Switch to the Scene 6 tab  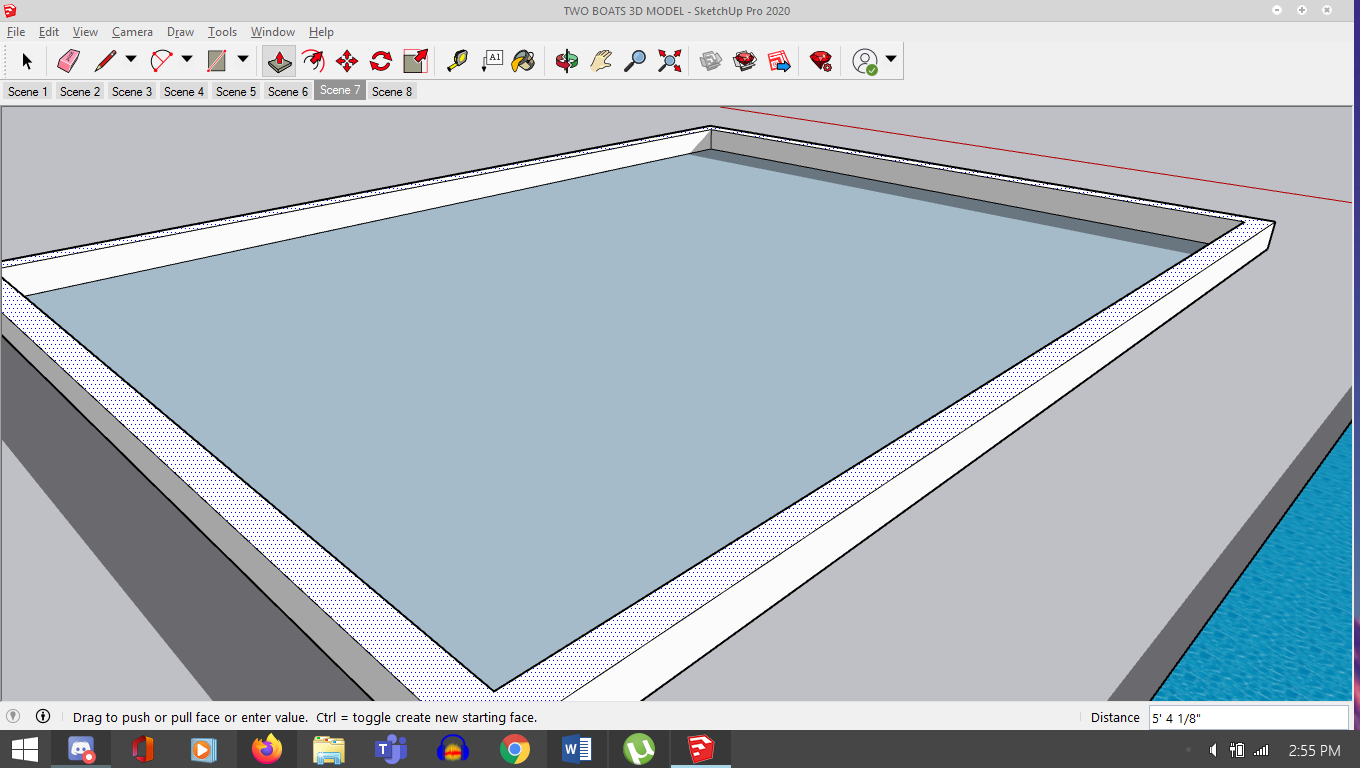[x=288, y=91]
